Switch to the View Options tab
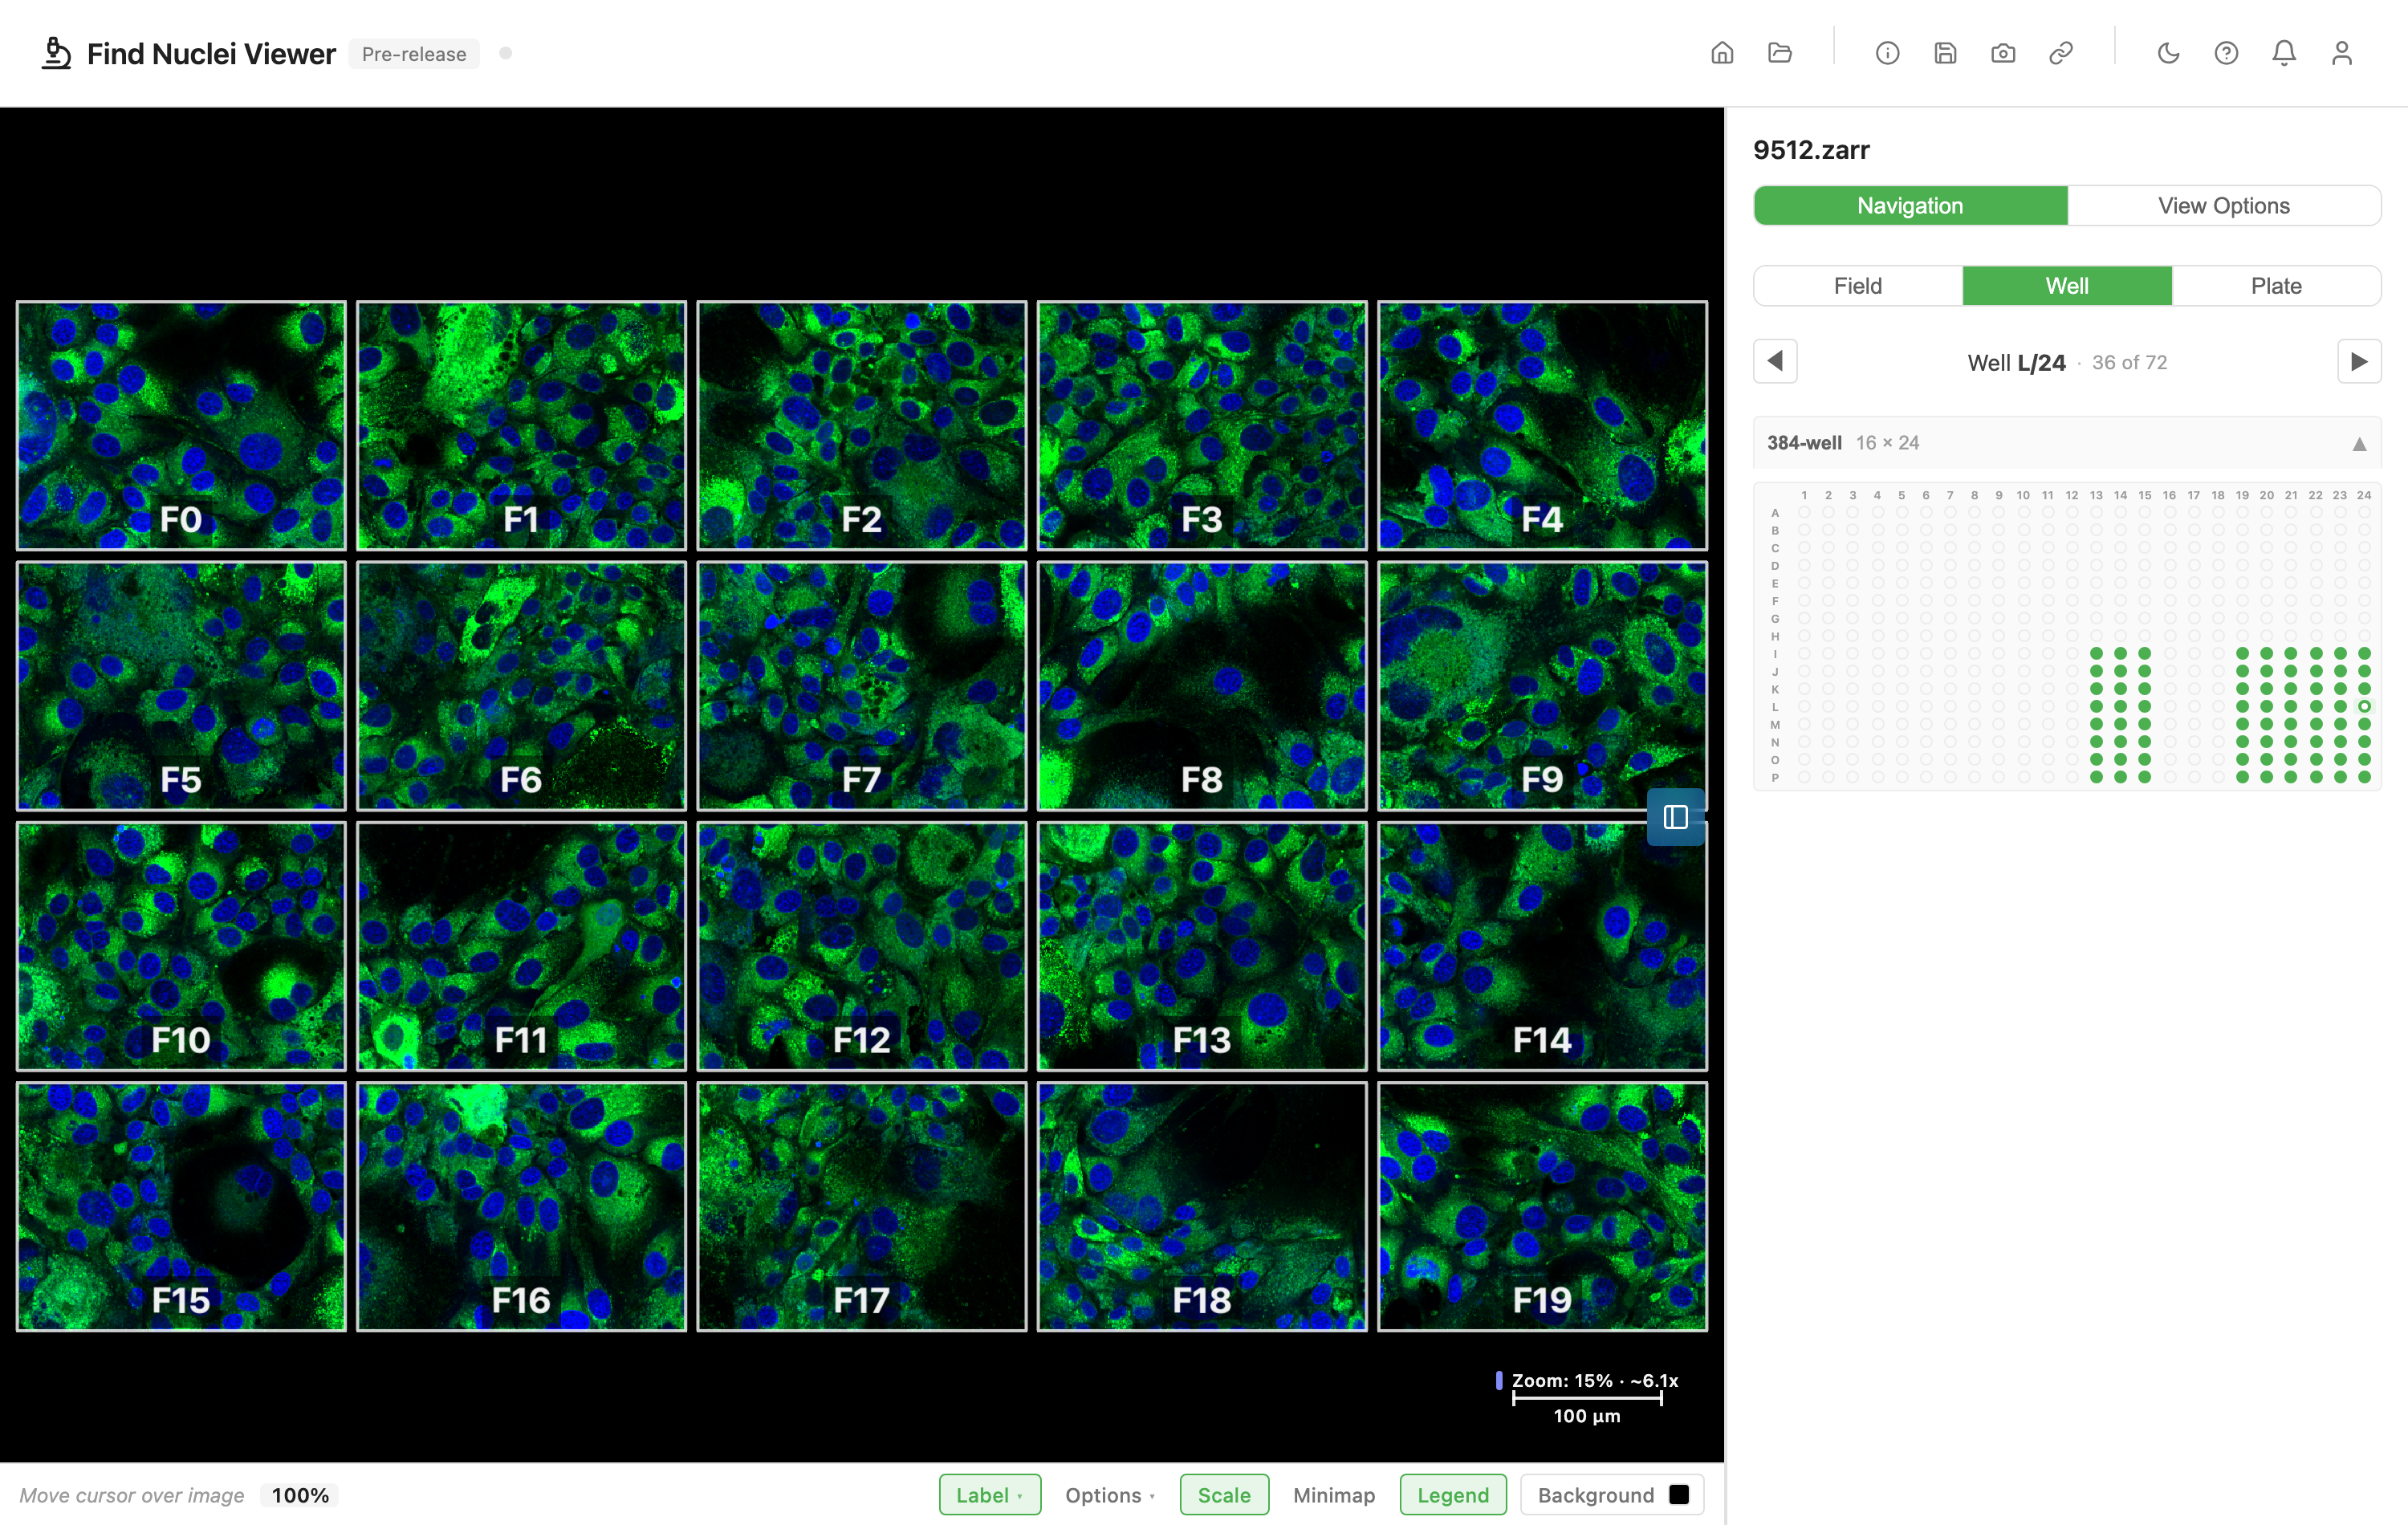Viewport: 2408px width, 1525px height. coord(2223,205)
